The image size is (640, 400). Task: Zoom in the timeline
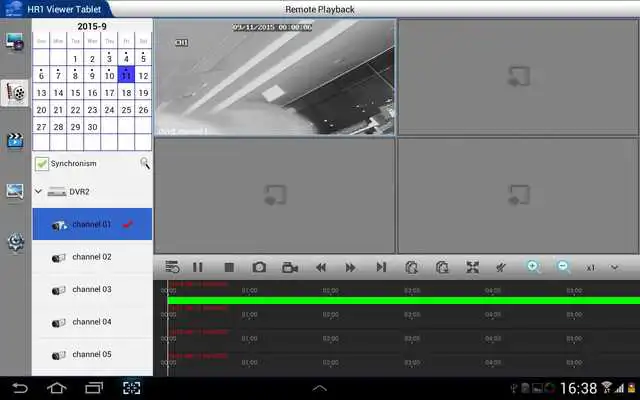[x=533, y=267]
